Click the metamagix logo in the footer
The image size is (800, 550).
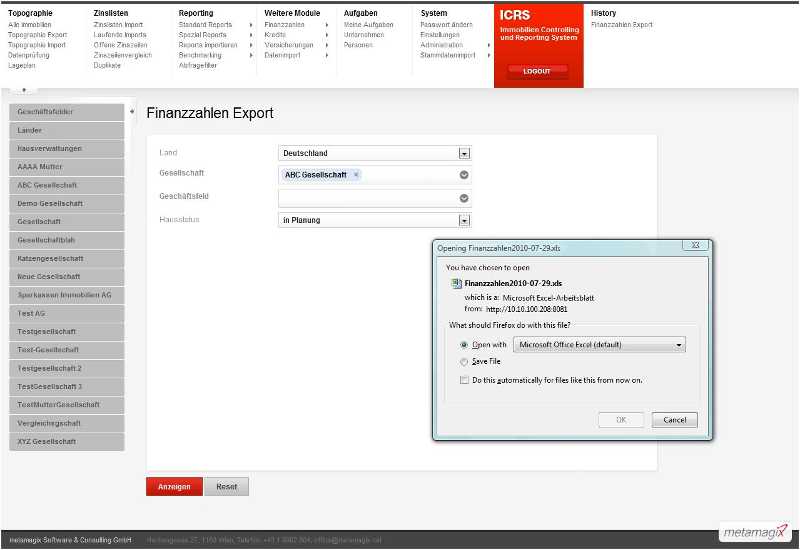coord(755,532)
